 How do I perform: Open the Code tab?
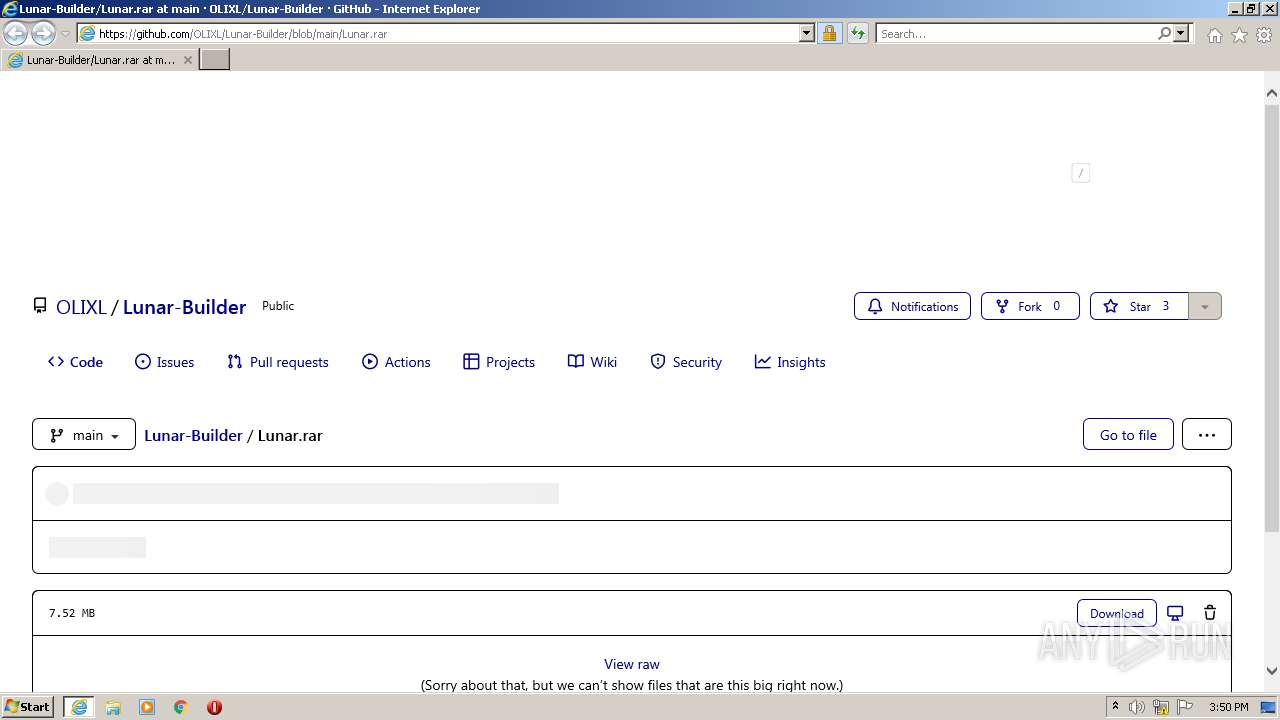[x=75, y=362]
